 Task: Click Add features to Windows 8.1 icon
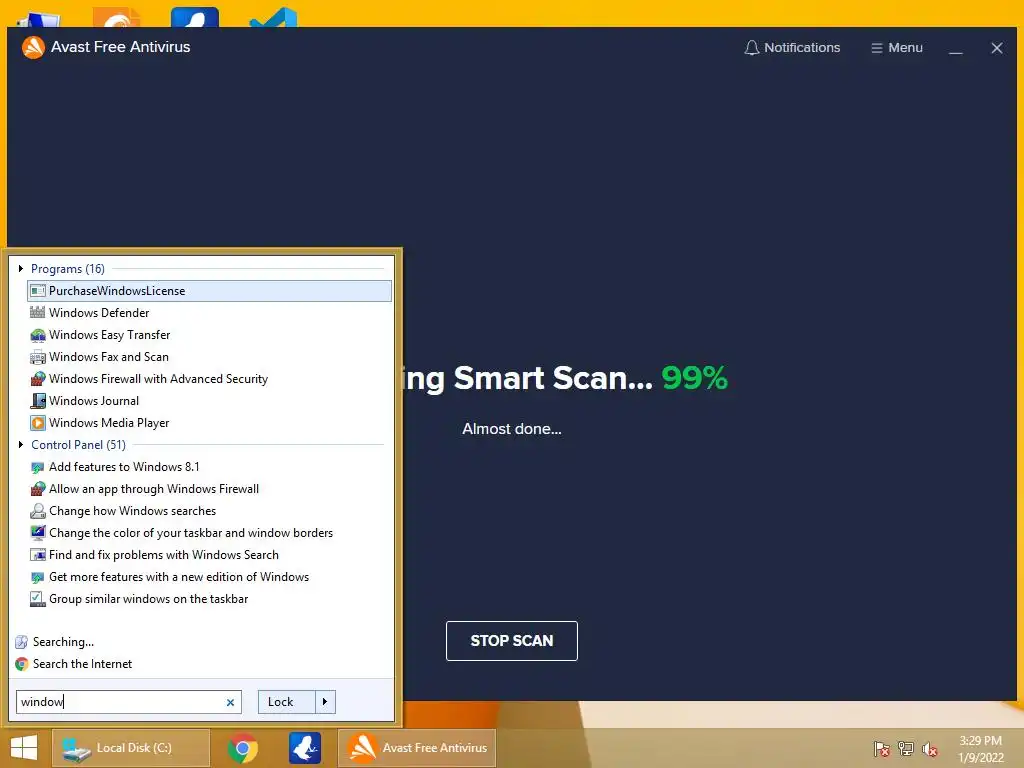(x=38, y=467)
